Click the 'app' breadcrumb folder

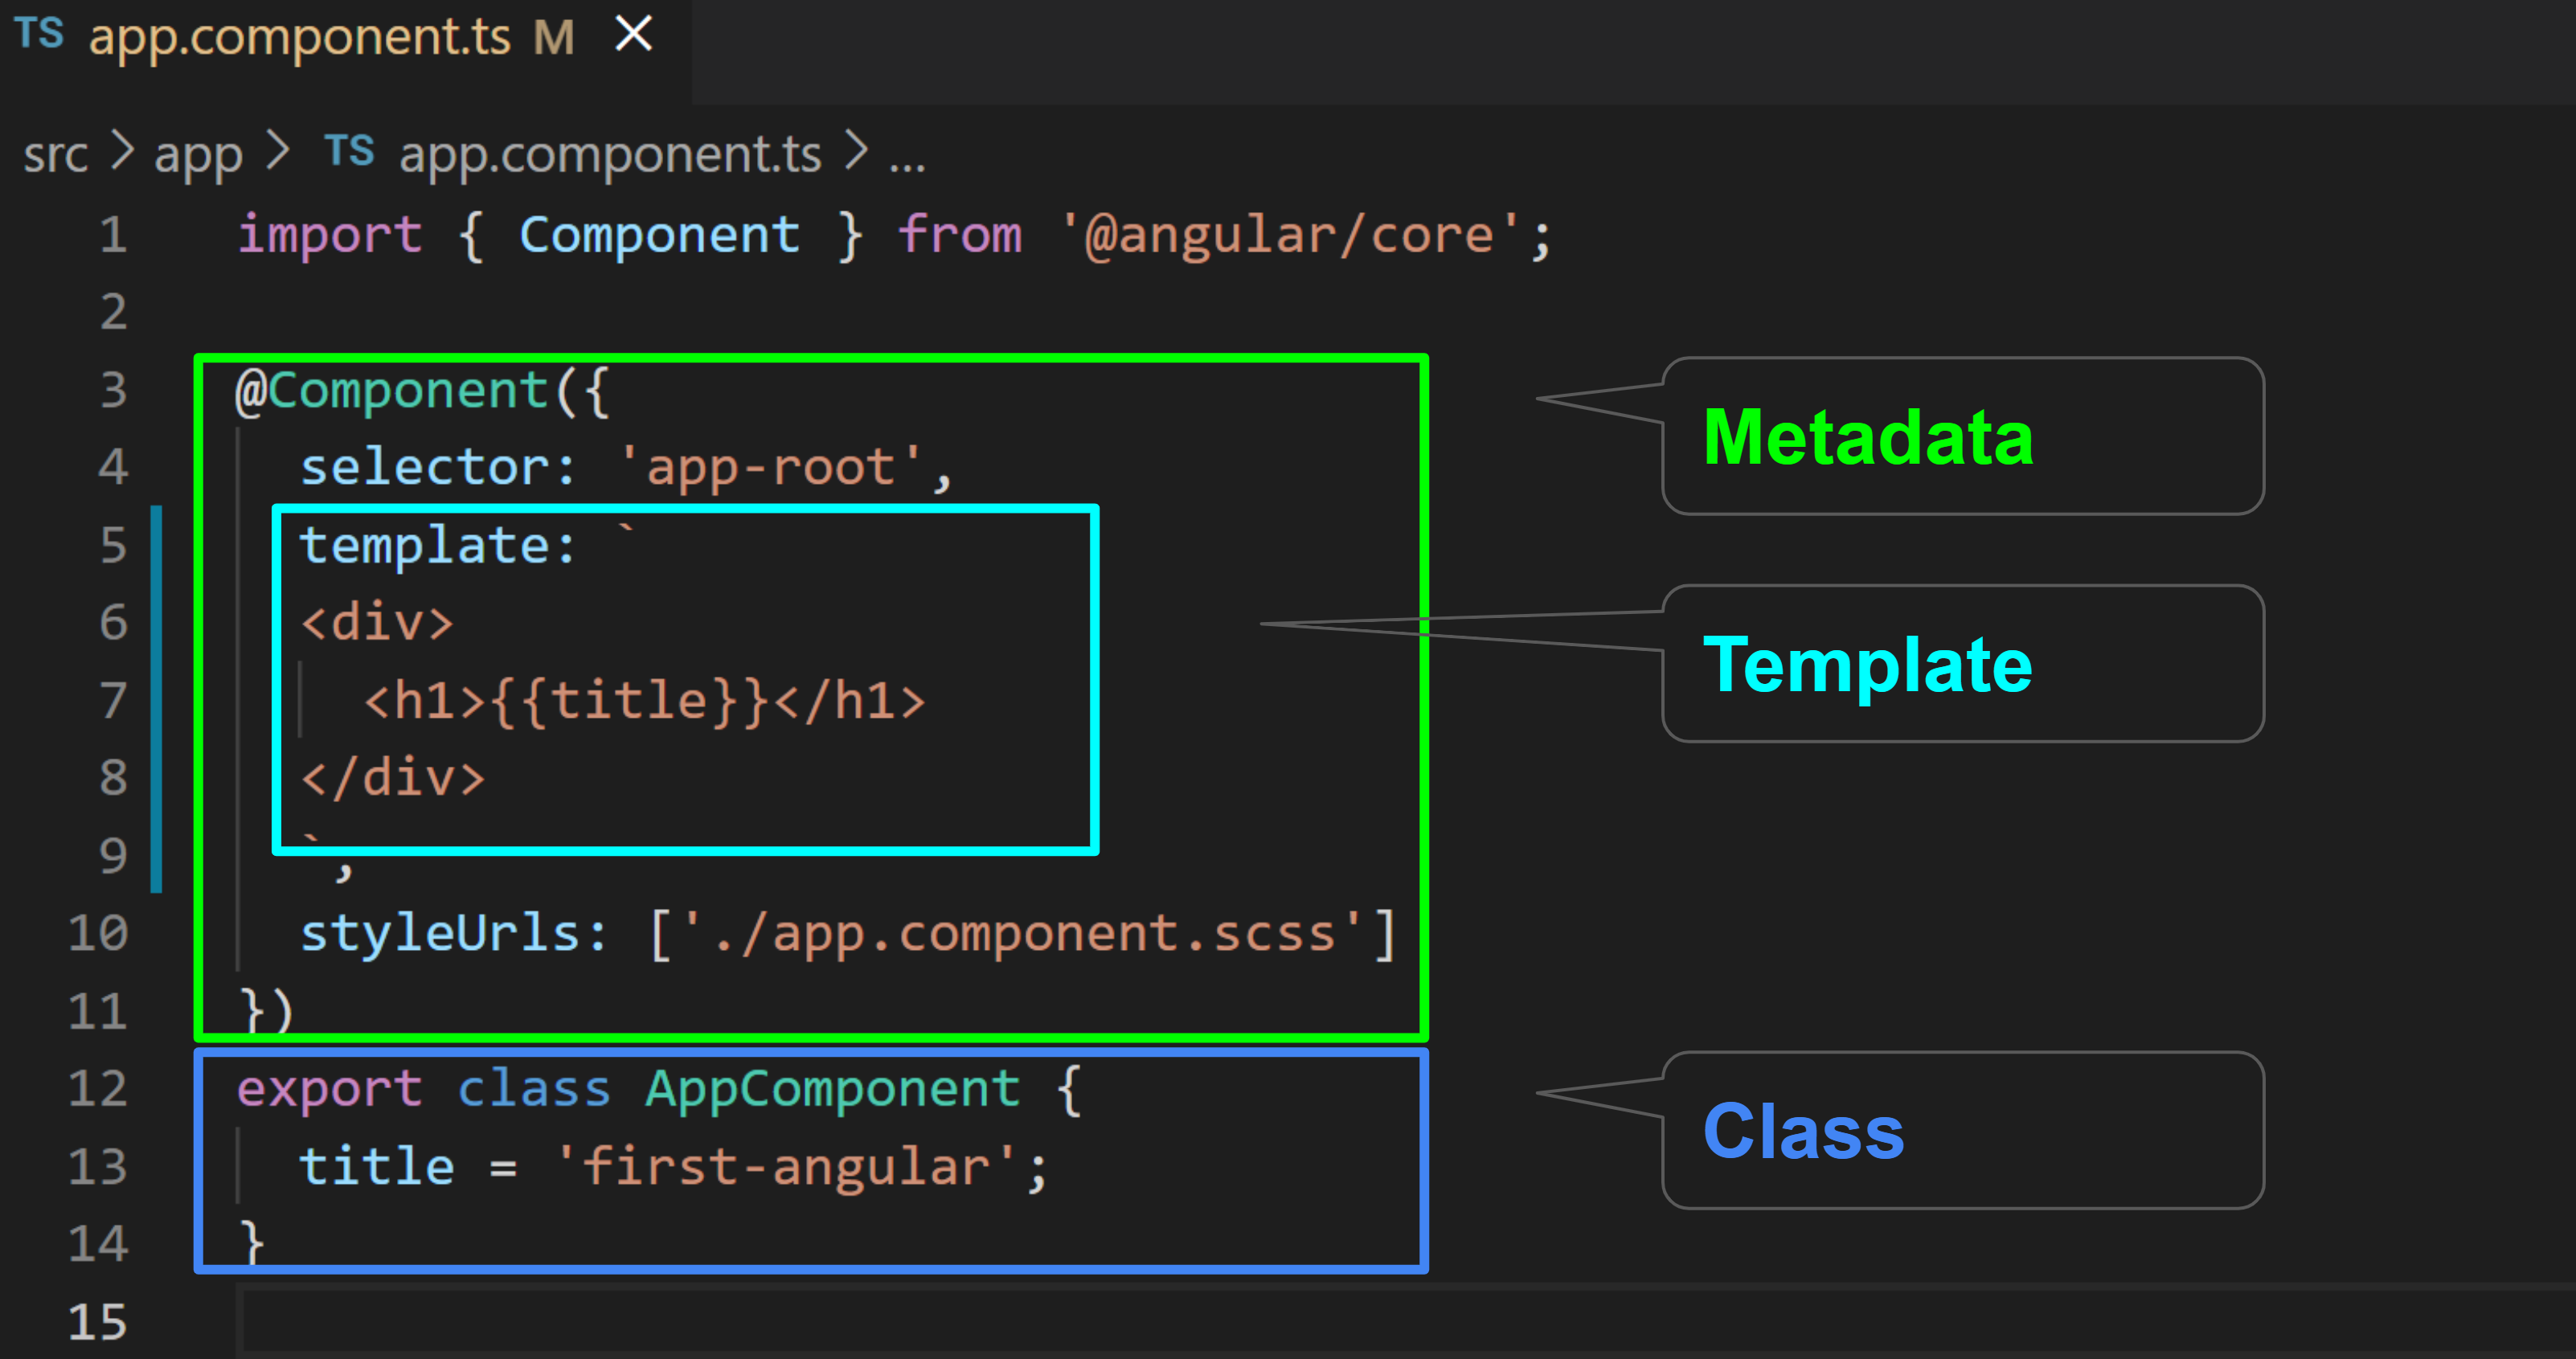[x=198, y=155]
